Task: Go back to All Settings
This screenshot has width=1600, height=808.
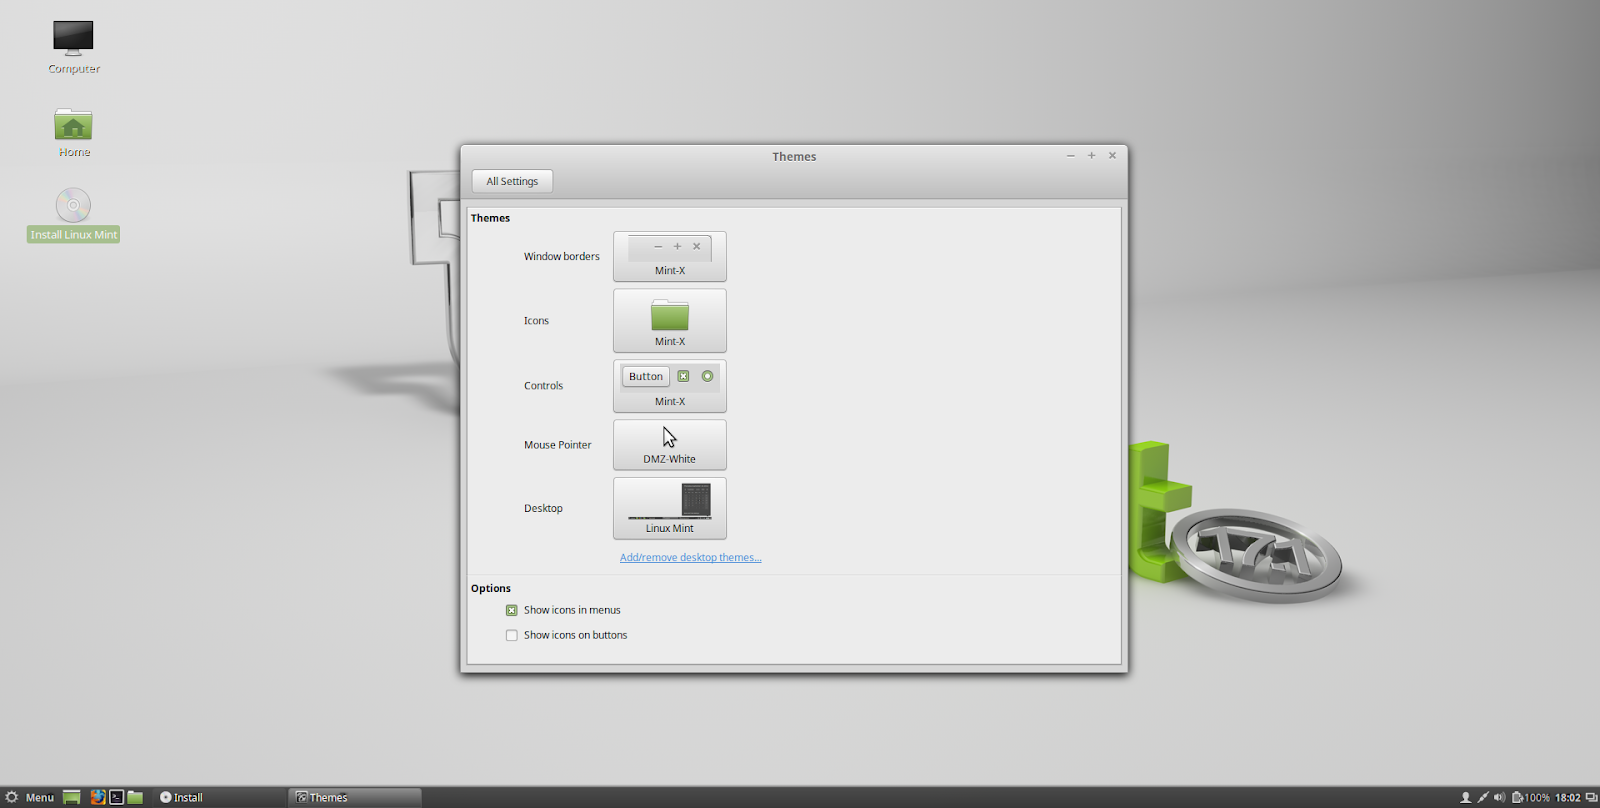Action: point(512,181)
